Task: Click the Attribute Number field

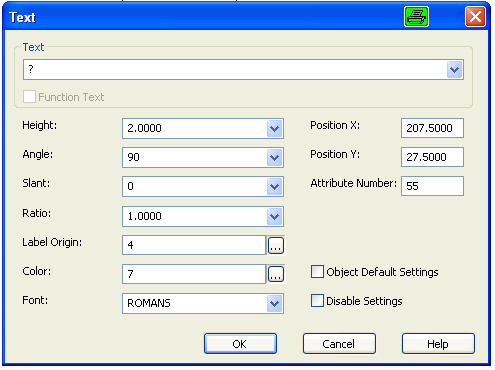Action: (x=432, y=186)
